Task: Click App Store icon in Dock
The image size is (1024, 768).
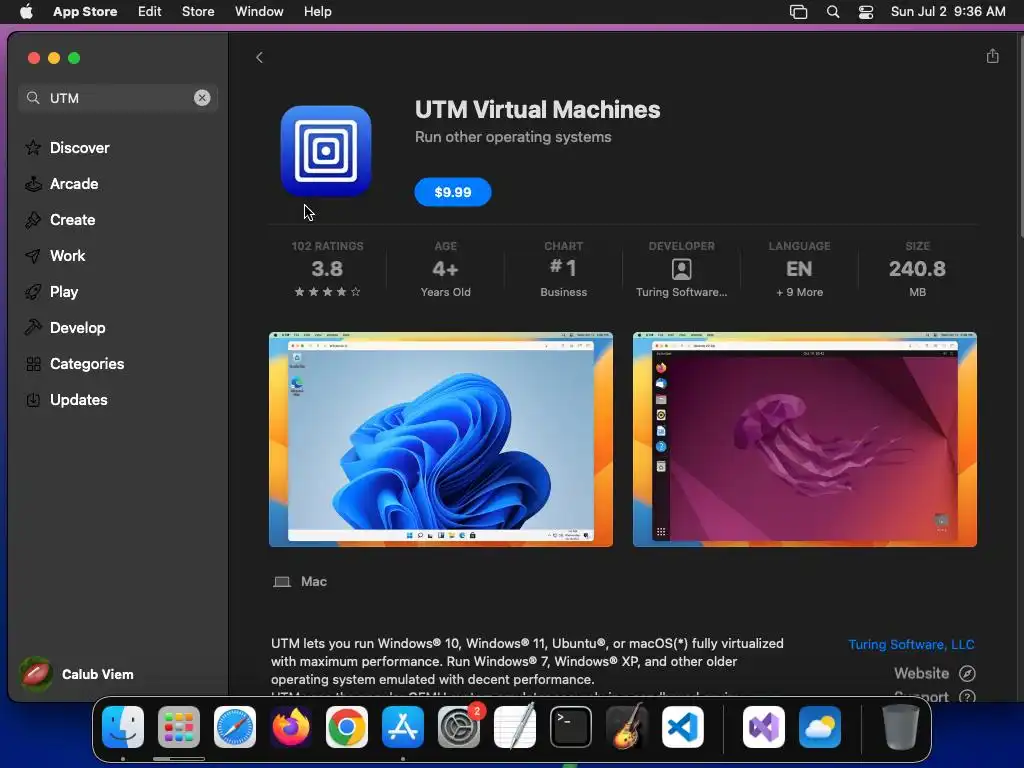Action: click(403, 727)
